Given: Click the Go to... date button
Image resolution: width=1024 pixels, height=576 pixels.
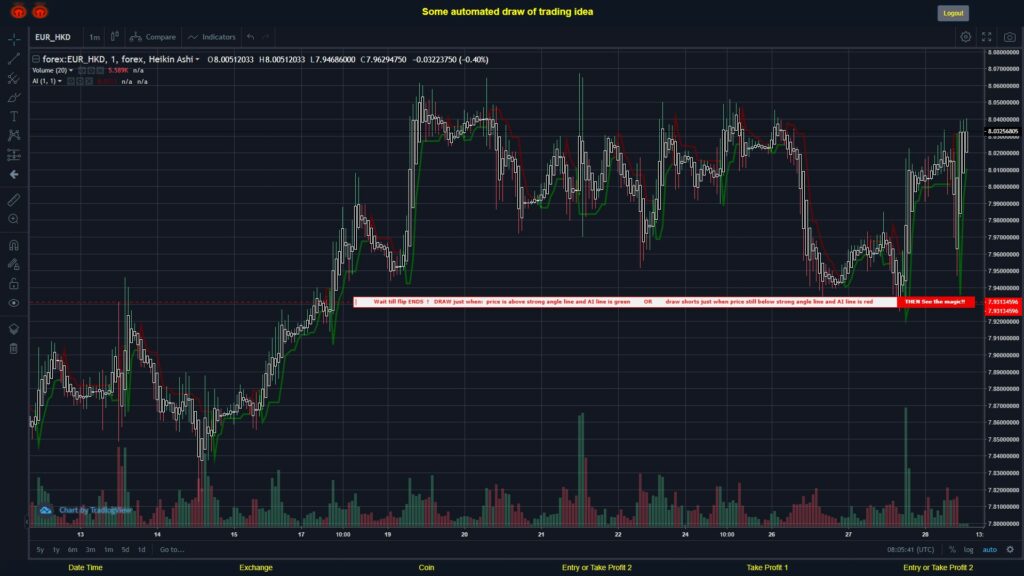Looking at the screenshot, I should coord(172,550).
